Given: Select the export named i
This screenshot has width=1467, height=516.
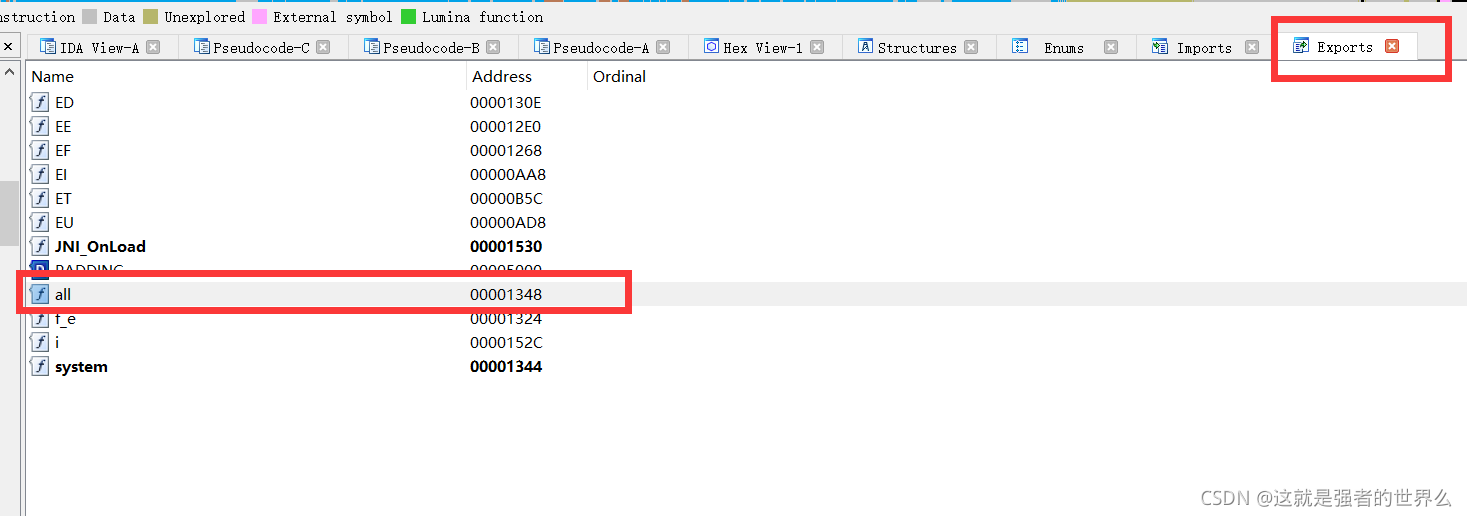Looking at the screenshot, I should (57, 342).
